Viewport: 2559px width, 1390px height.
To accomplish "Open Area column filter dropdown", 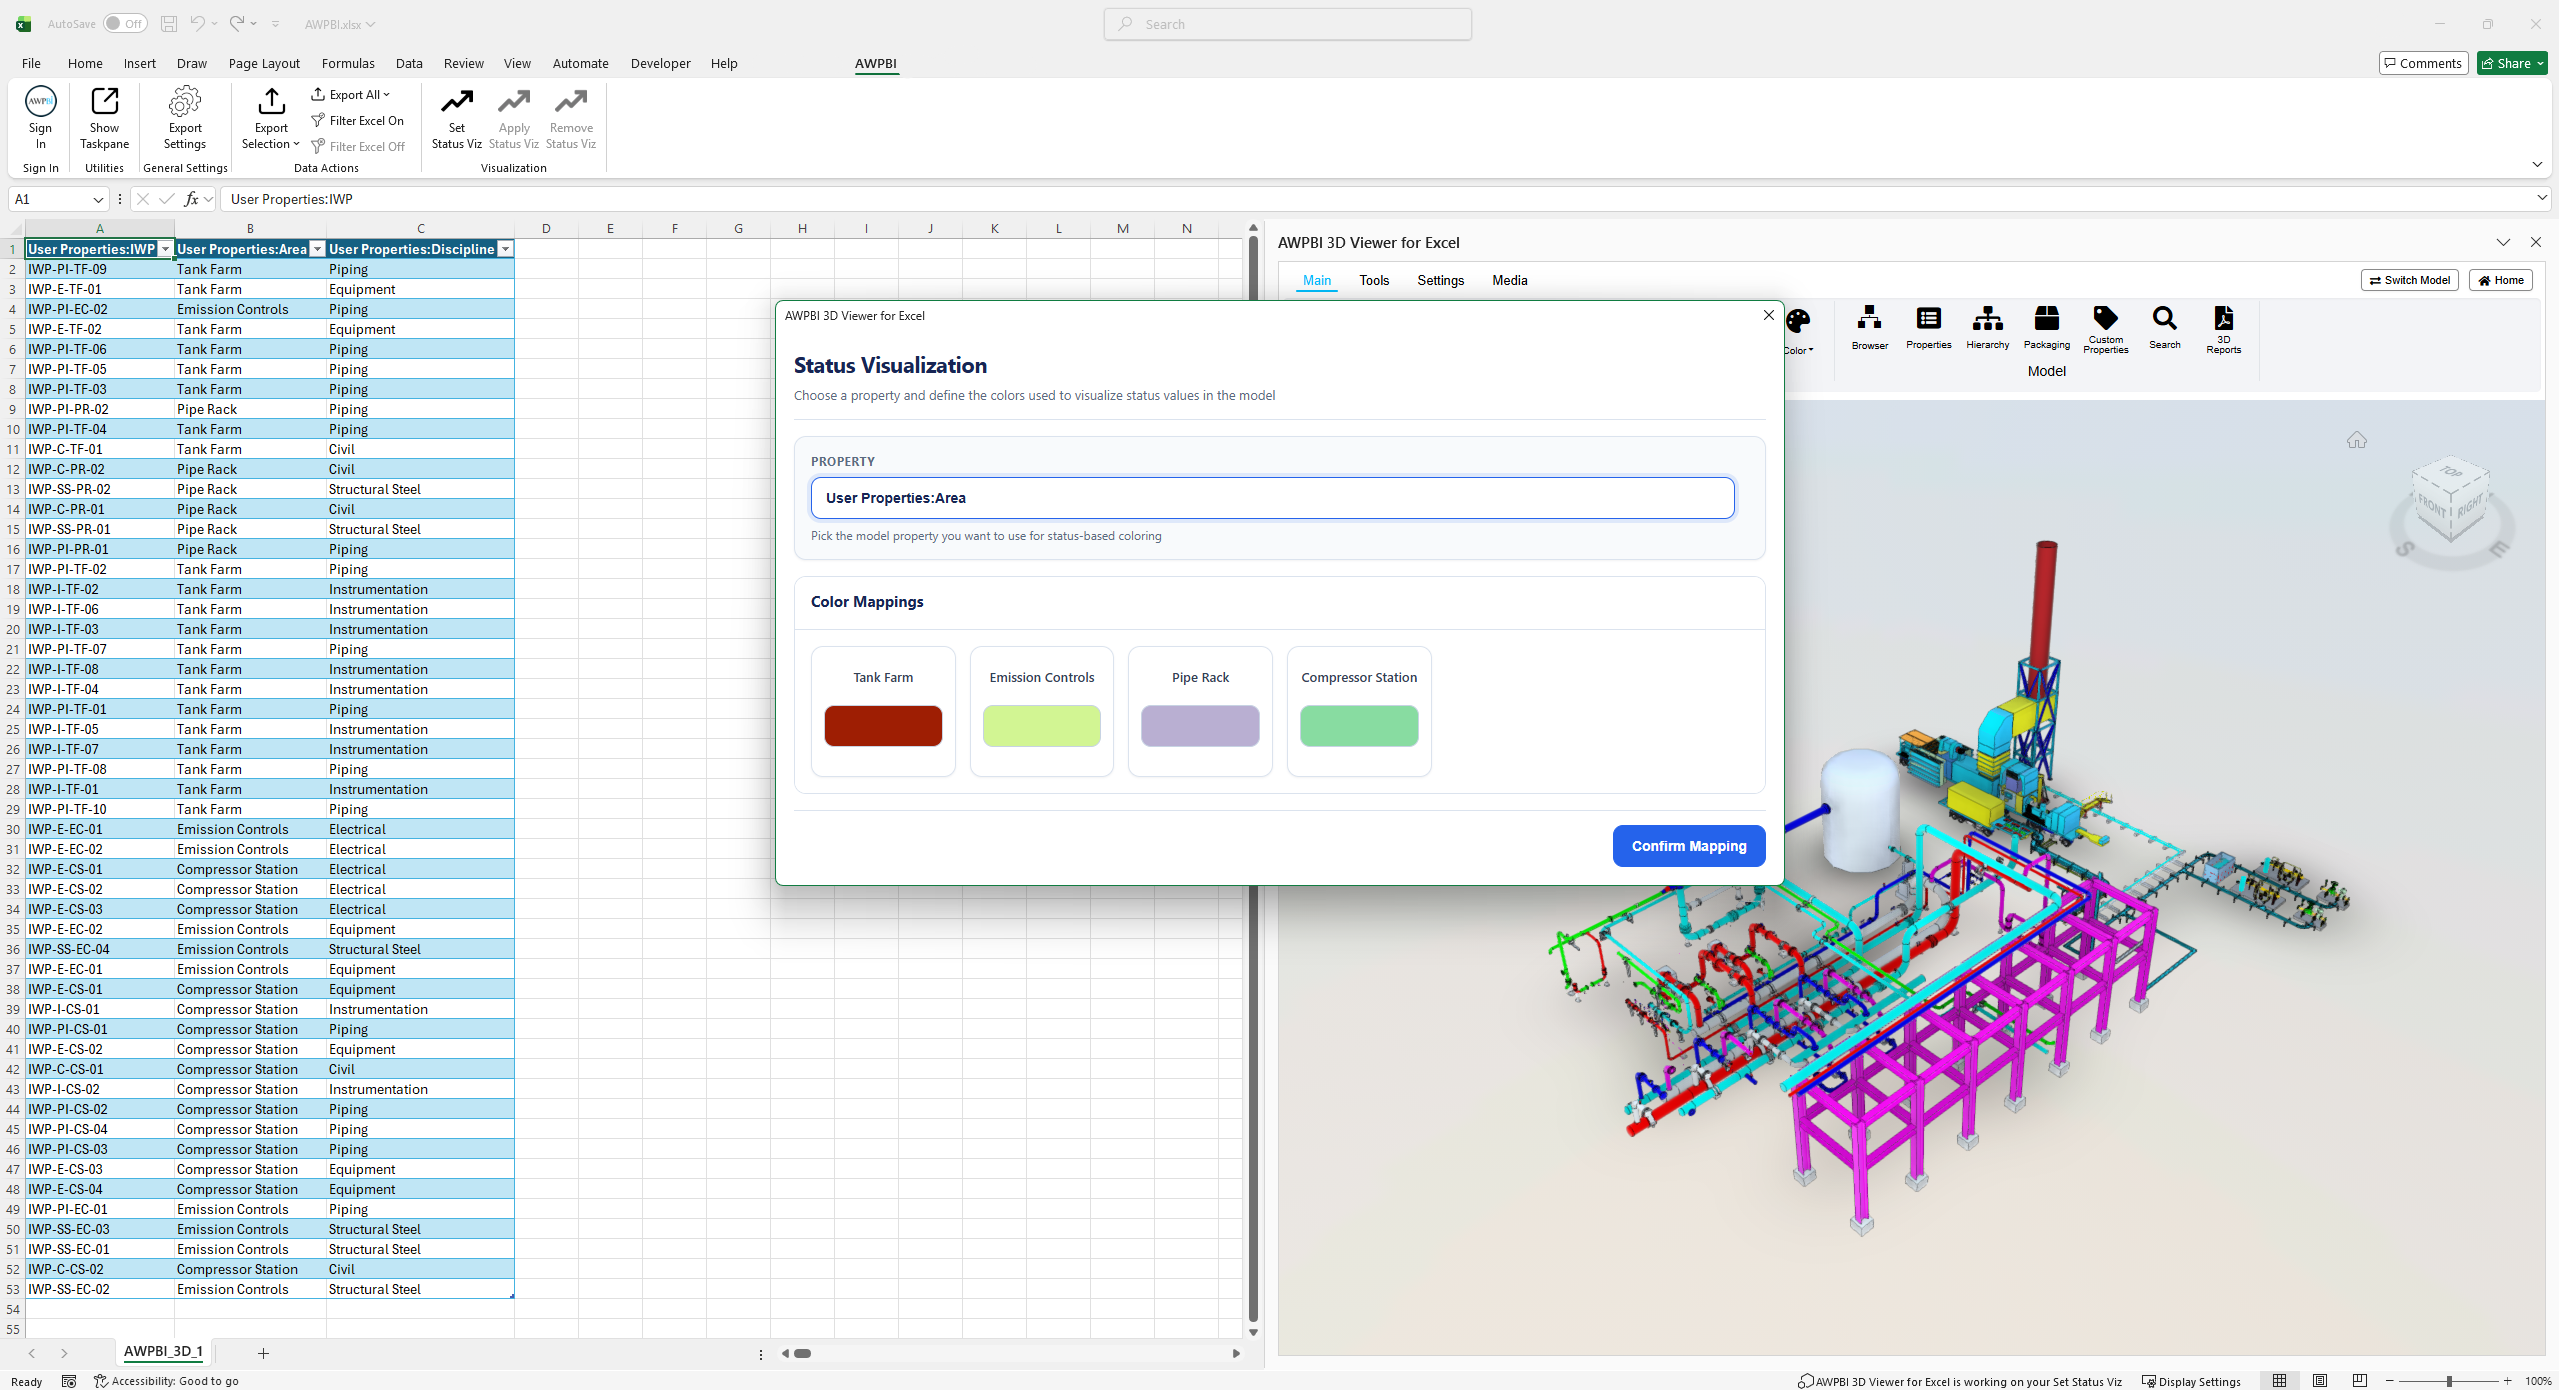I will pos(318,249).
